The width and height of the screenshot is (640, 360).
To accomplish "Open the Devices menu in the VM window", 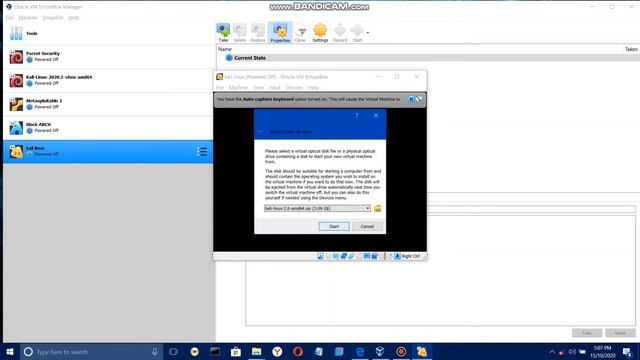I will click(294, 88).
